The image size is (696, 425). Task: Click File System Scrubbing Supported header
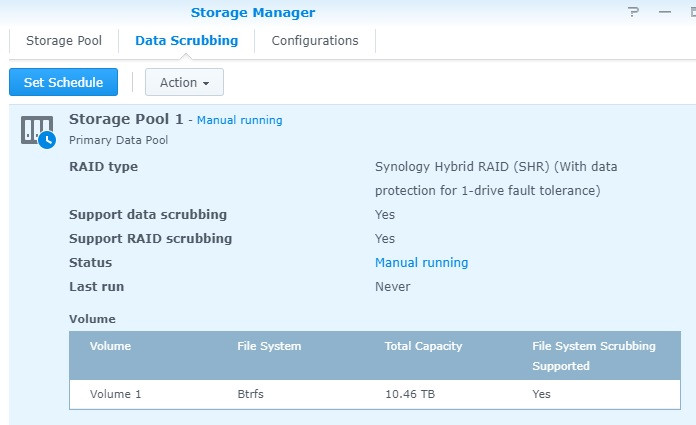[x=593, y=356]
